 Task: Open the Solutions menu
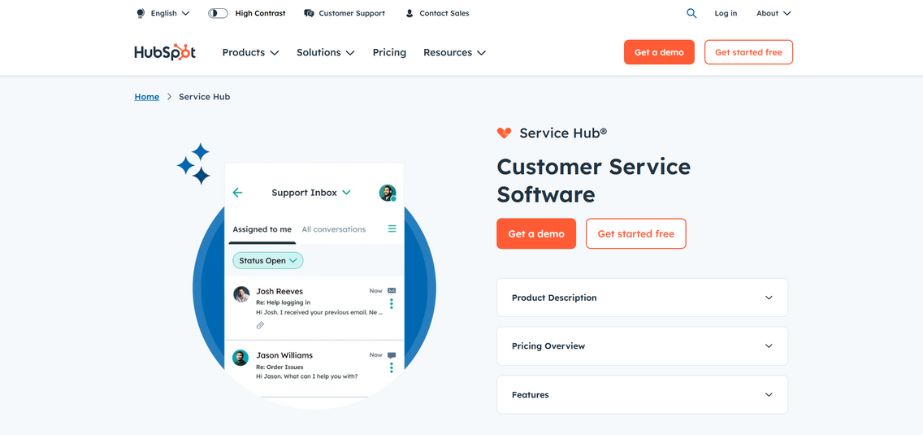326,52
